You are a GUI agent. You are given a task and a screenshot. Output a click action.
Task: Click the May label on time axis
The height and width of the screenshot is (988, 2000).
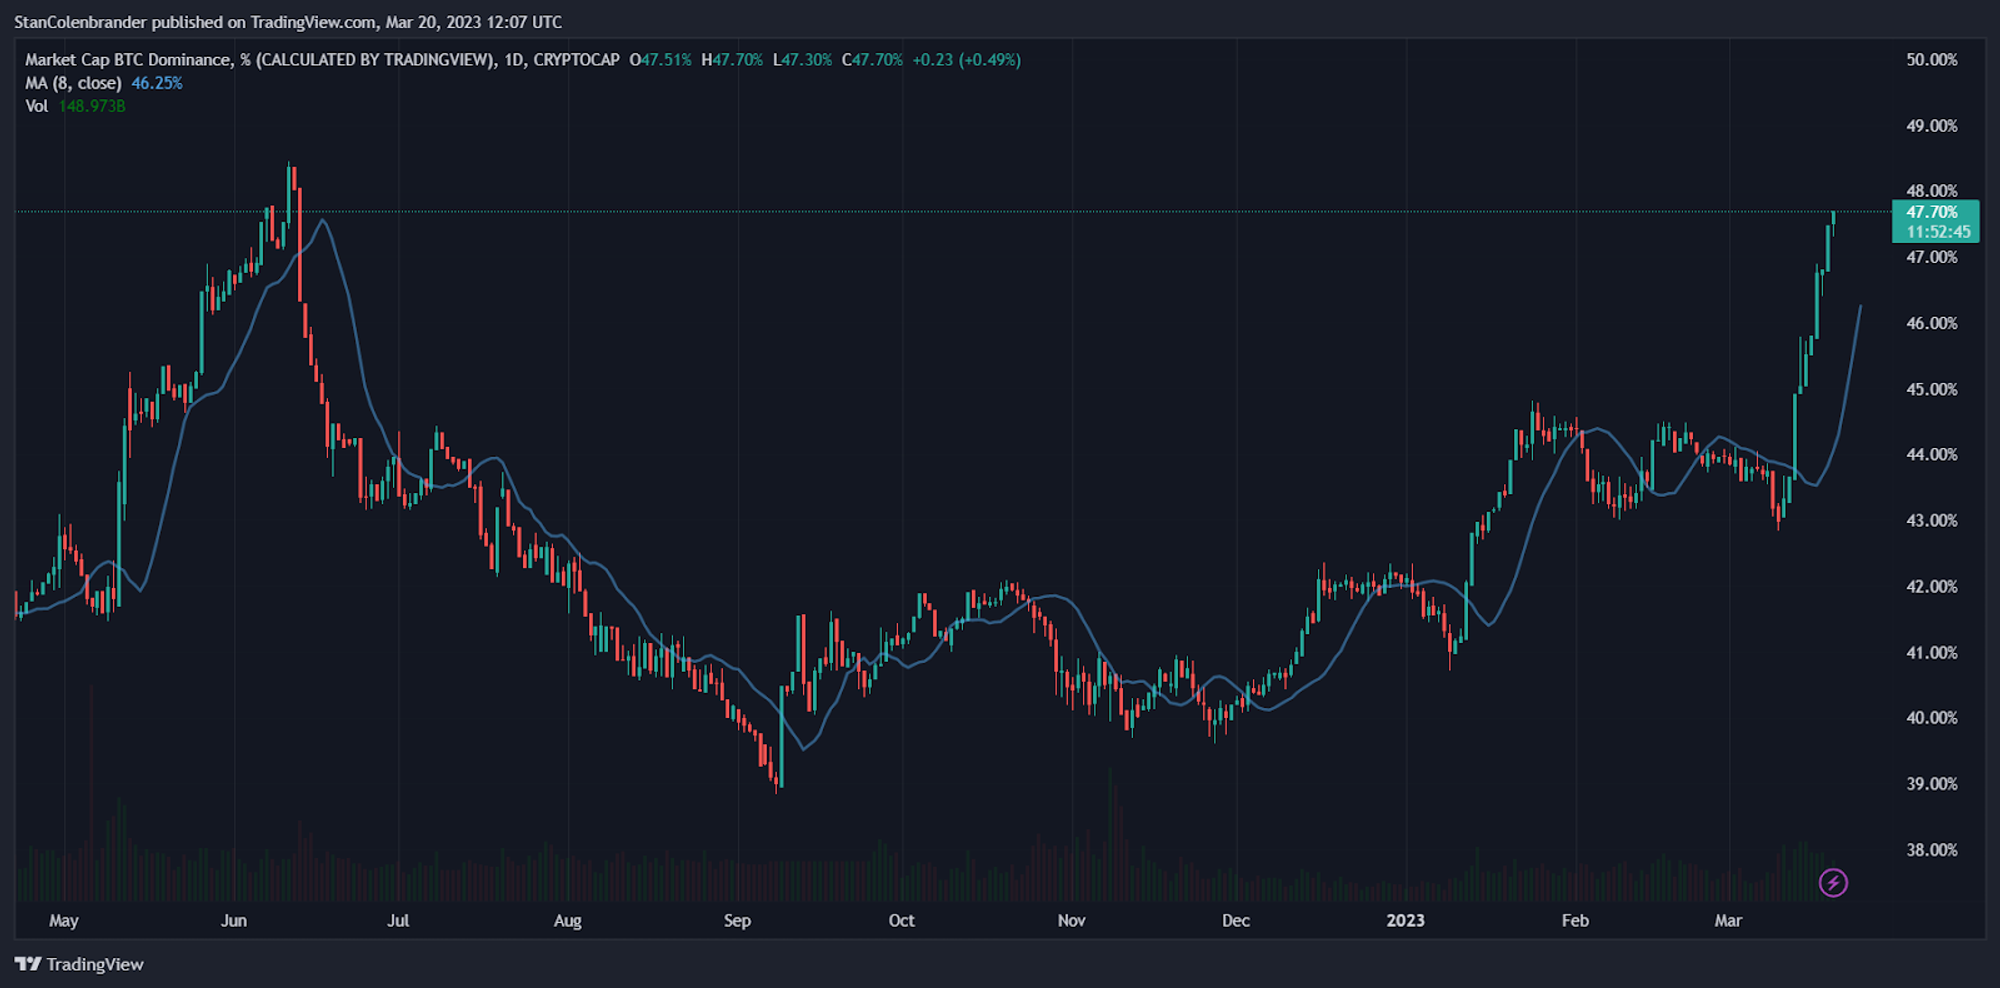(63, 920)
